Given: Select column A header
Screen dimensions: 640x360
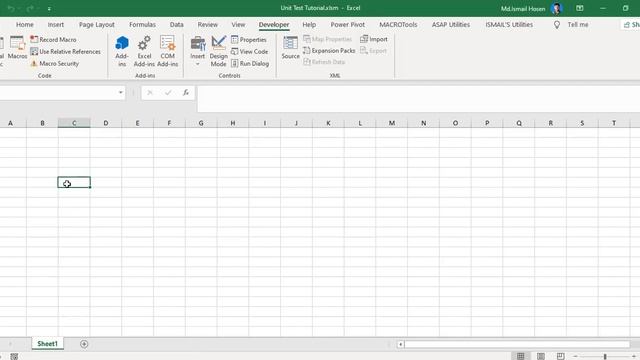Looking at the screenshot, I should 11,123.
